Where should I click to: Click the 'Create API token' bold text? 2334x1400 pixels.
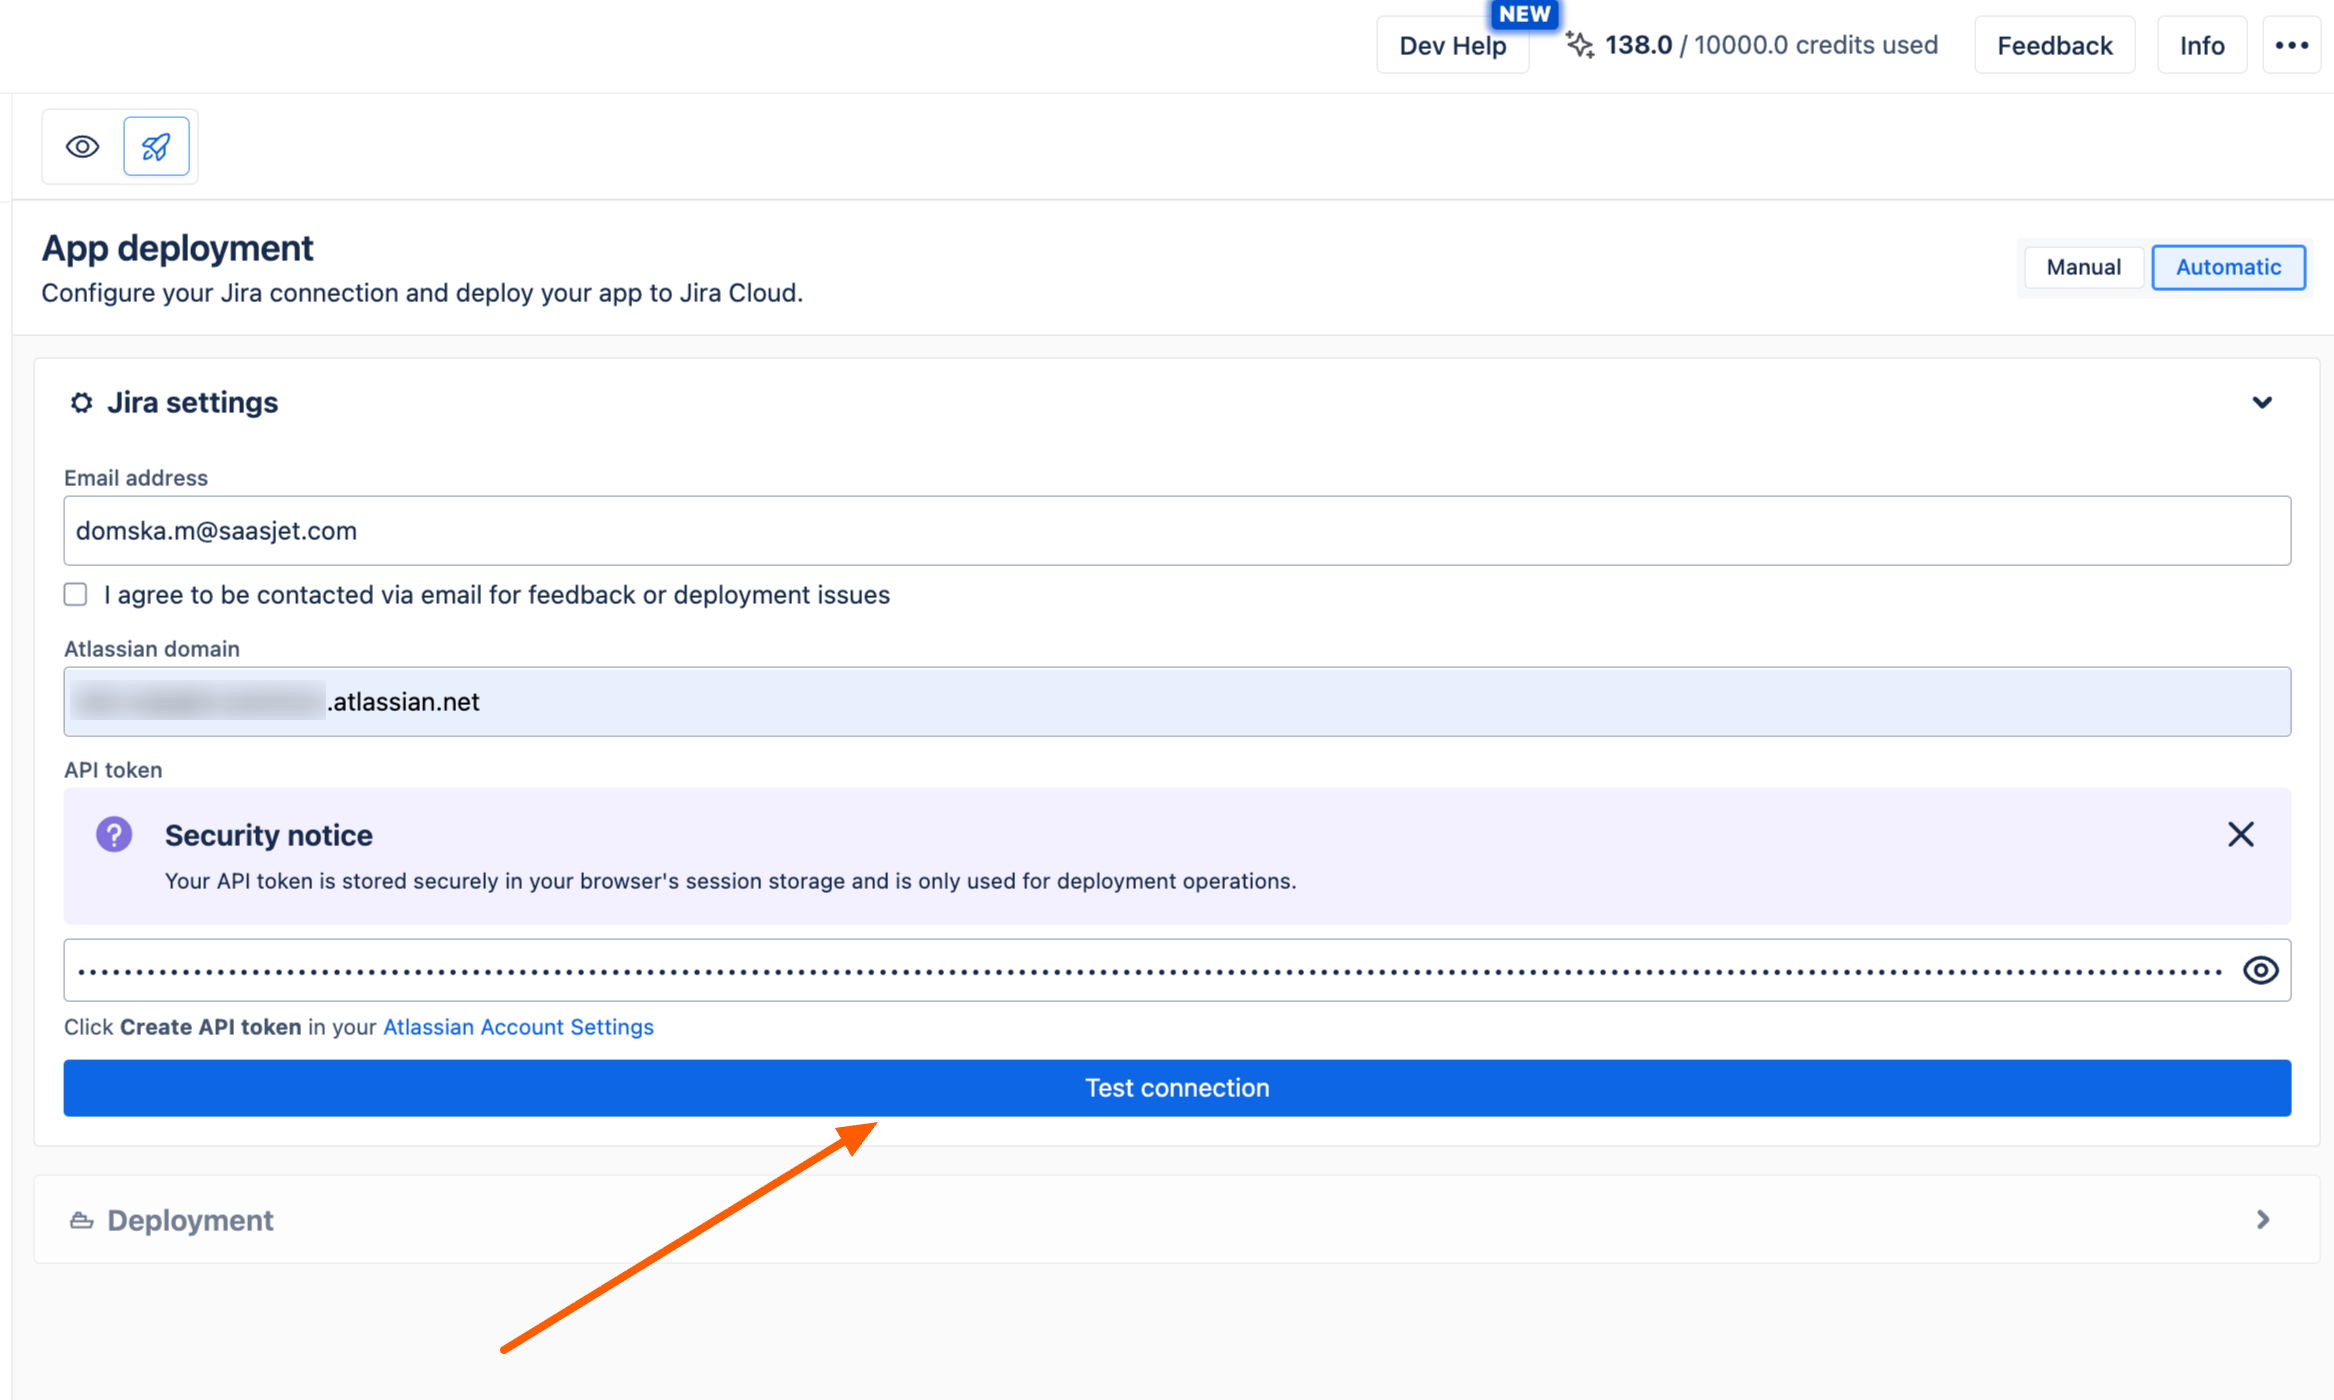pos(210,1027)
